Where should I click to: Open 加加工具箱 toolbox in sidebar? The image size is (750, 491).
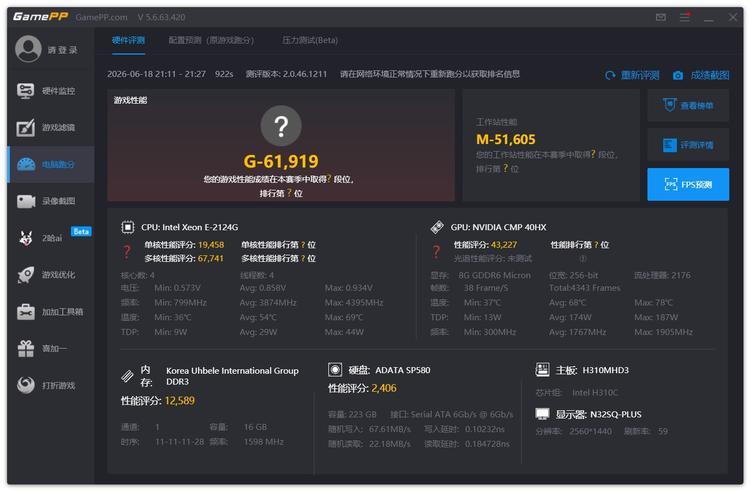[x=50, y=312]
